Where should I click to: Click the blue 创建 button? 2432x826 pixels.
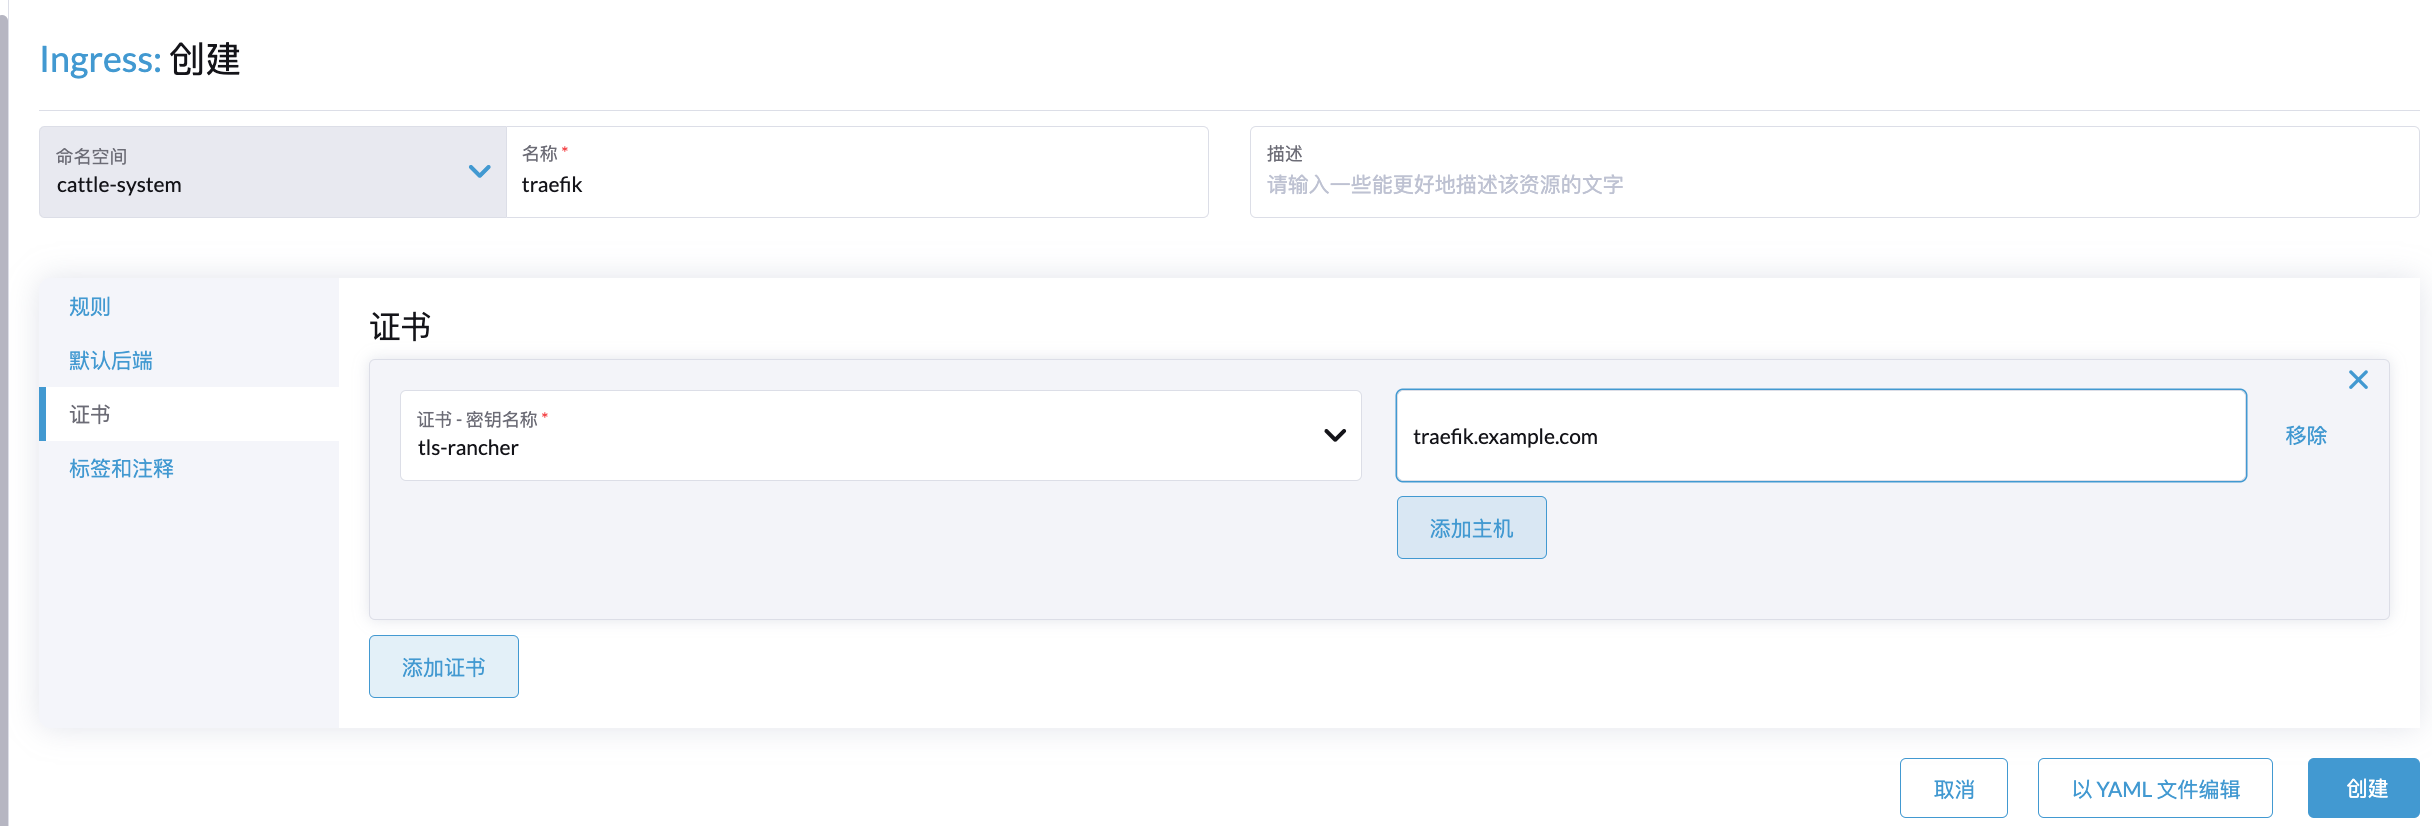(x=2366, y=789)
